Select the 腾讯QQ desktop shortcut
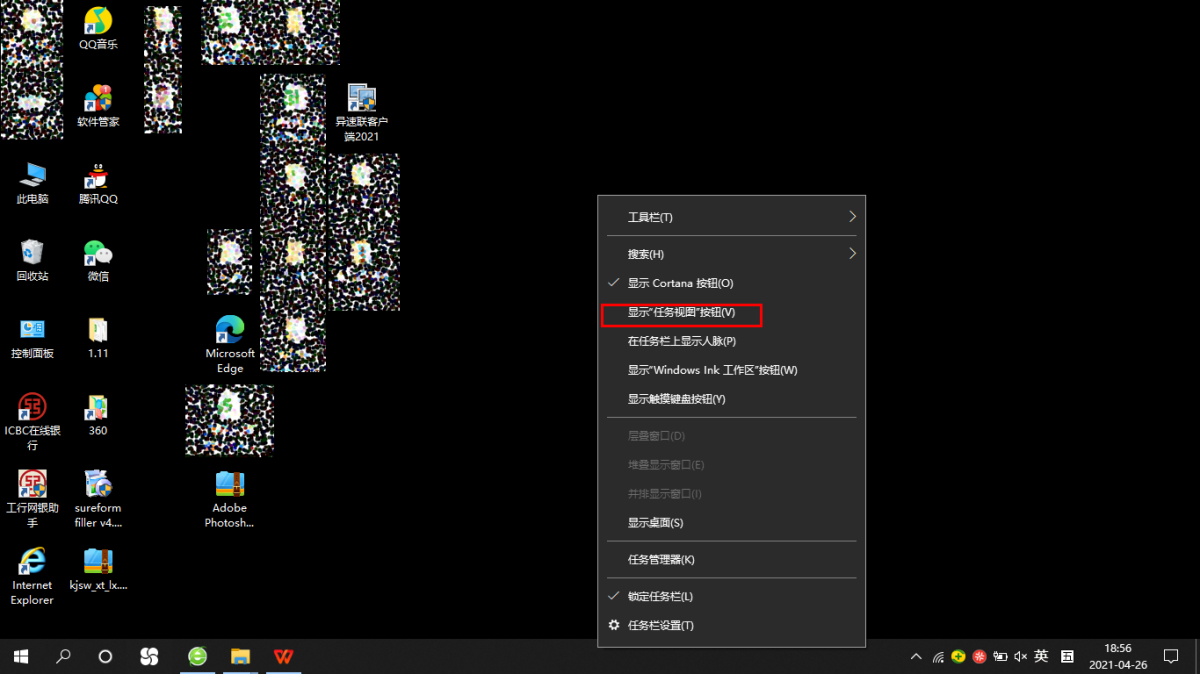The height and width of the screenshot is (674, 1200). (x=98, y=183)
